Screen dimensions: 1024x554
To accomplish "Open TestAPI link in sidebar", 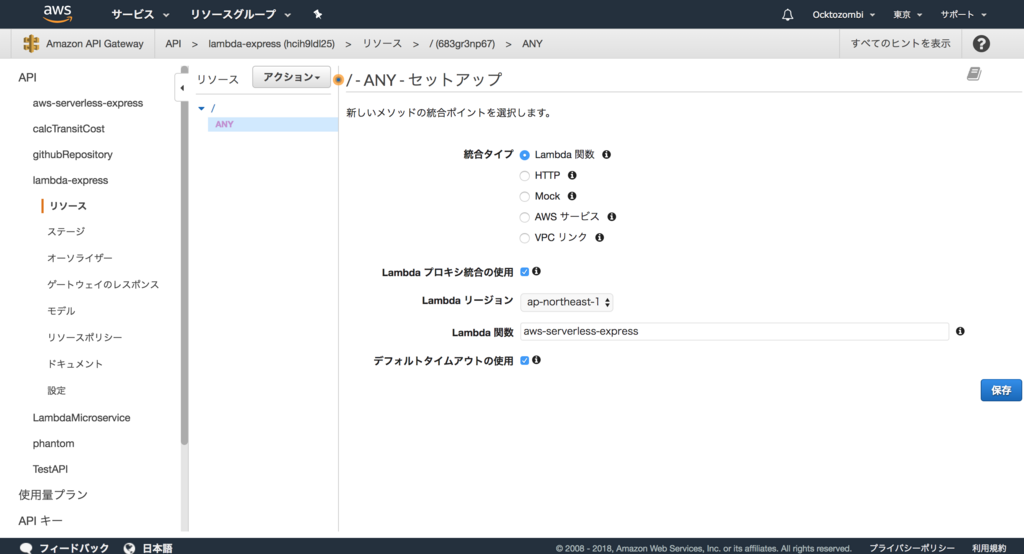I will pos(50,469).
